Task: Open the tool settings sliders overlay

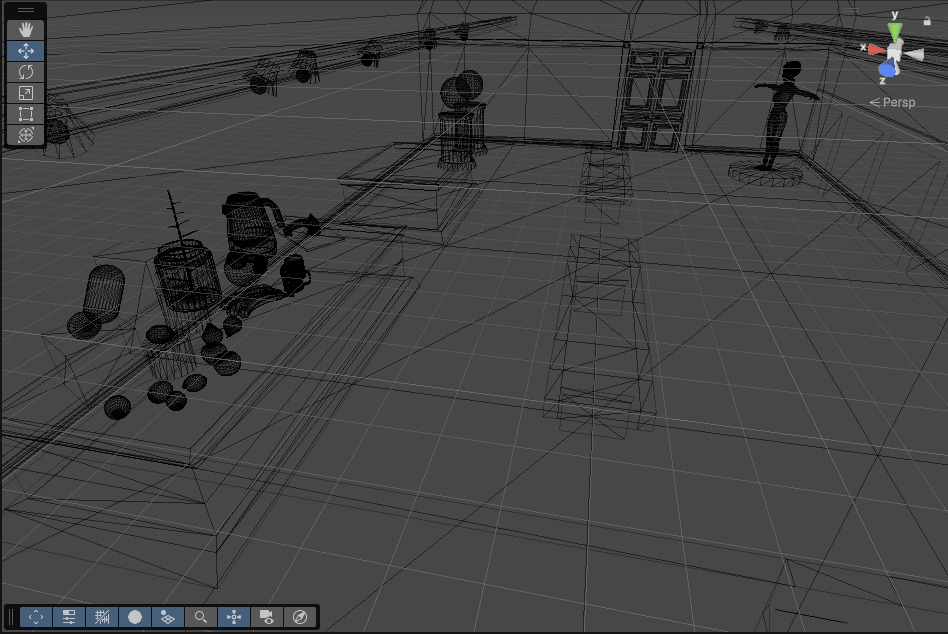Action: coord(69,617)
